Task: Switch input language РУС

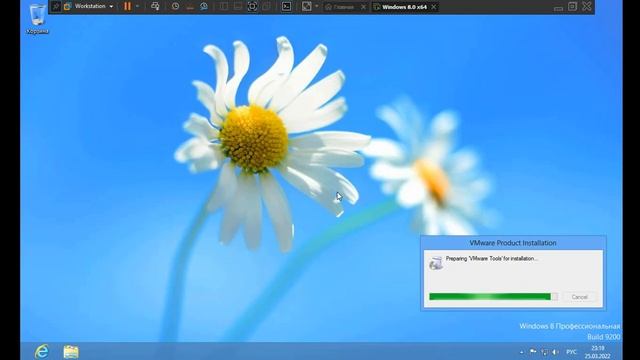Action: click(571, 352)
